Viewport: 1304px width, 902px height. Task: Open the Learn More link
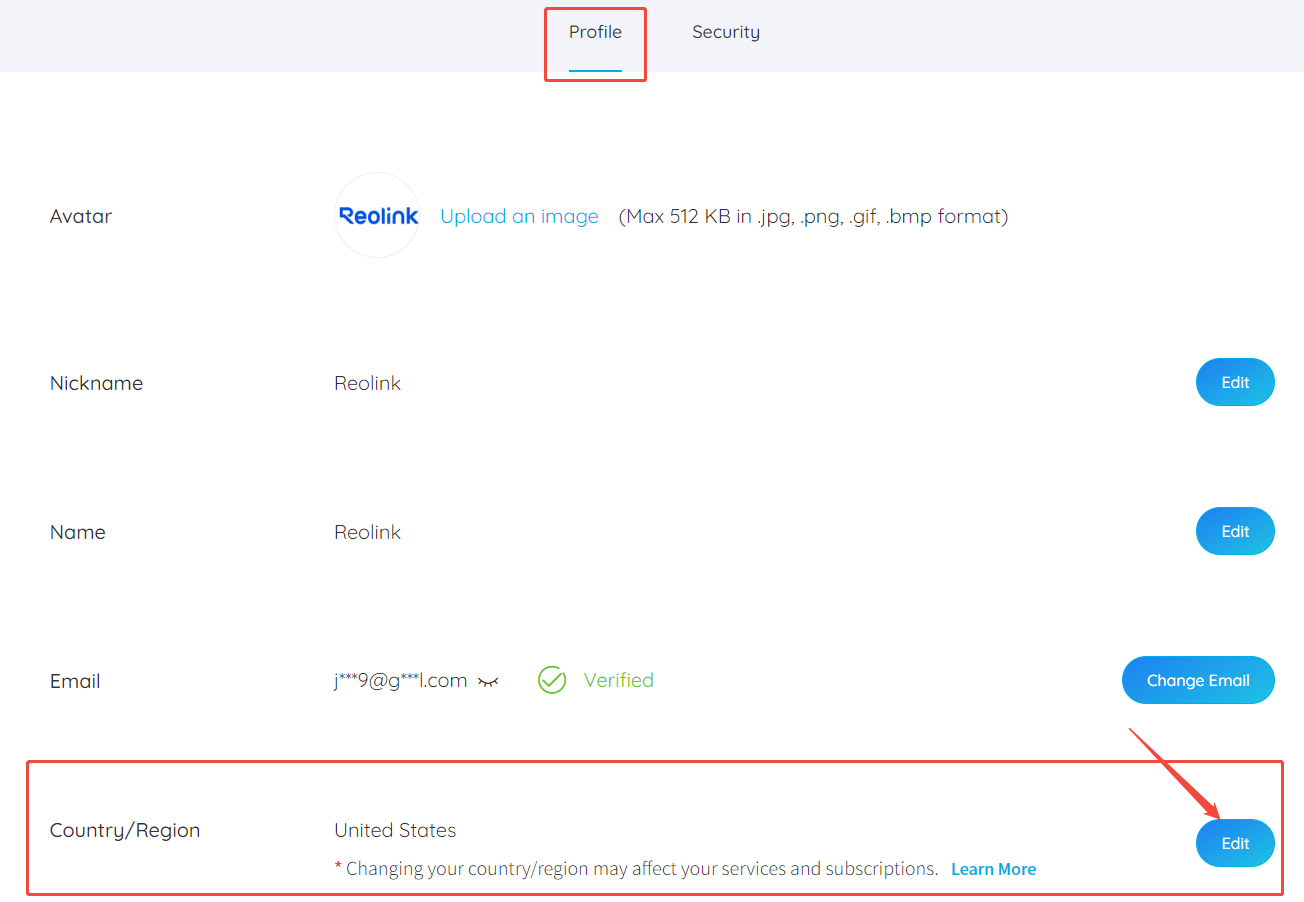[993, 869]
